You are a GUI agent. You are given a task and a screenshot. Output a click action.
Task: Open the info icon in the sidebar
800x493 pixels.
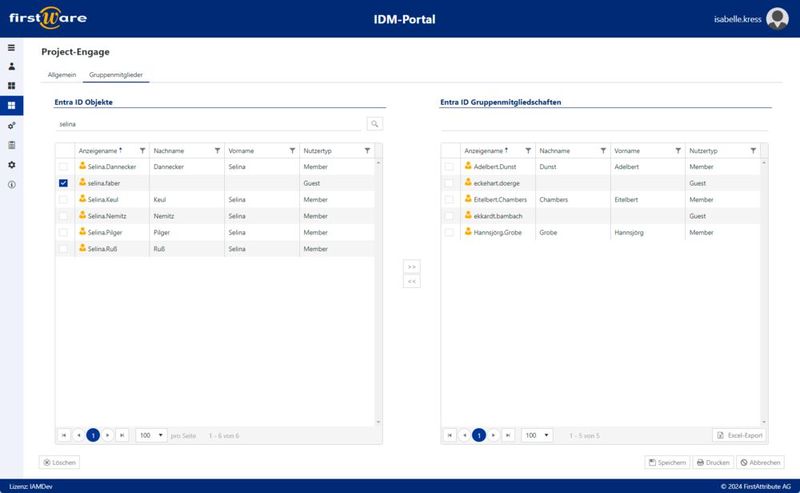tap(11, 185)
